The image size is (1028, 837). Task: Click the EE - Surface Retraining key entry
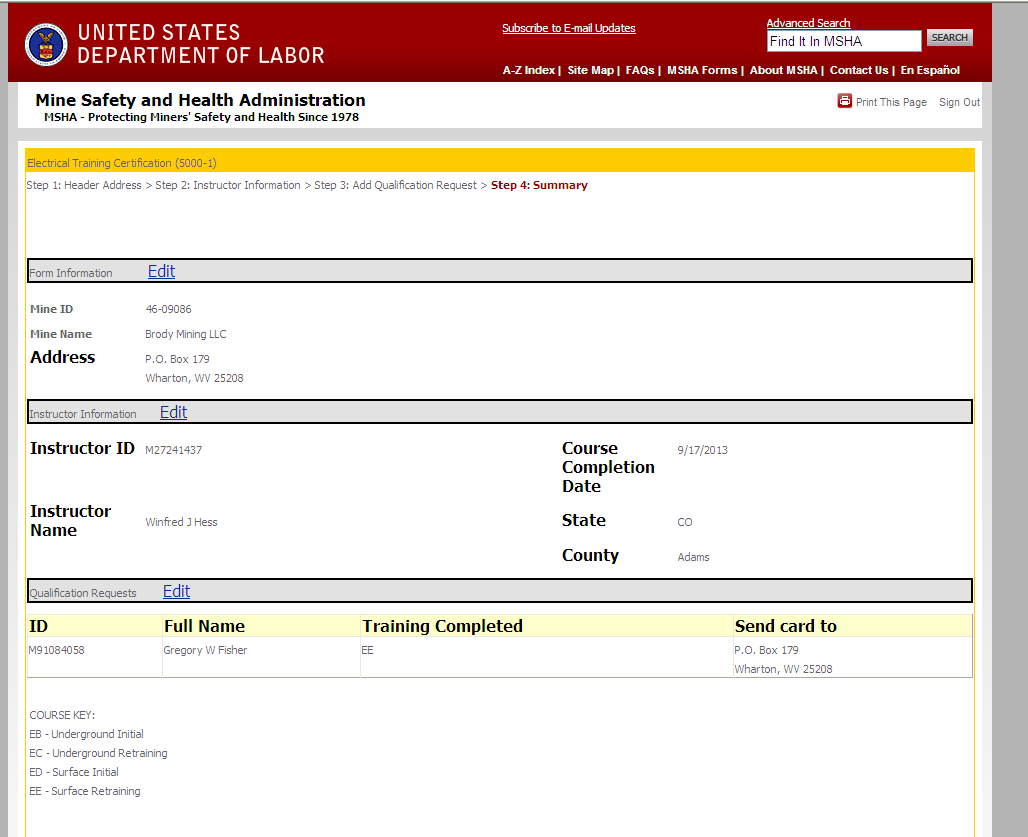pyautogui.click(x=85, y=791)
